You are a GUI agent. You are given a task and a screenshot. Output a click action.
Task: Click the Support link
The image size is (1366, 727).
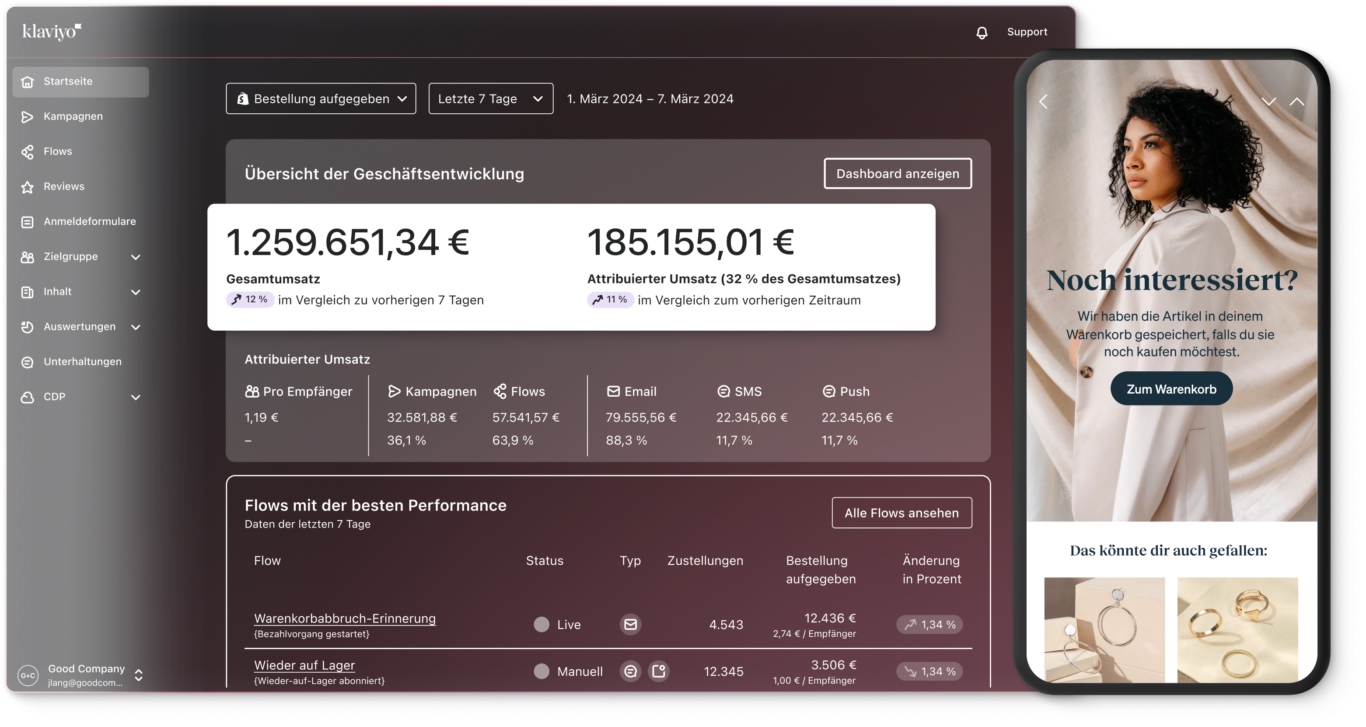click(x=1027, y=32)
